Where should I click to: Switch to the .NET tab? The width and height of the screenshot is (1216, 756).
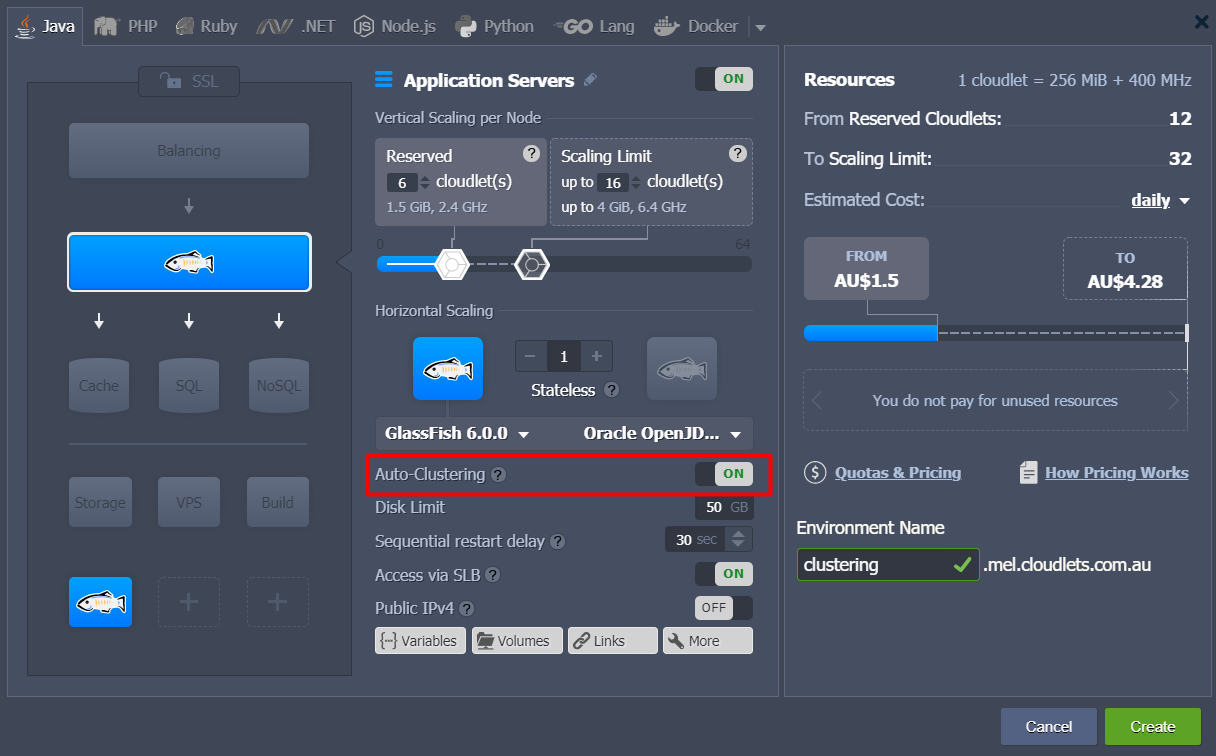click(x=296, y=26)
